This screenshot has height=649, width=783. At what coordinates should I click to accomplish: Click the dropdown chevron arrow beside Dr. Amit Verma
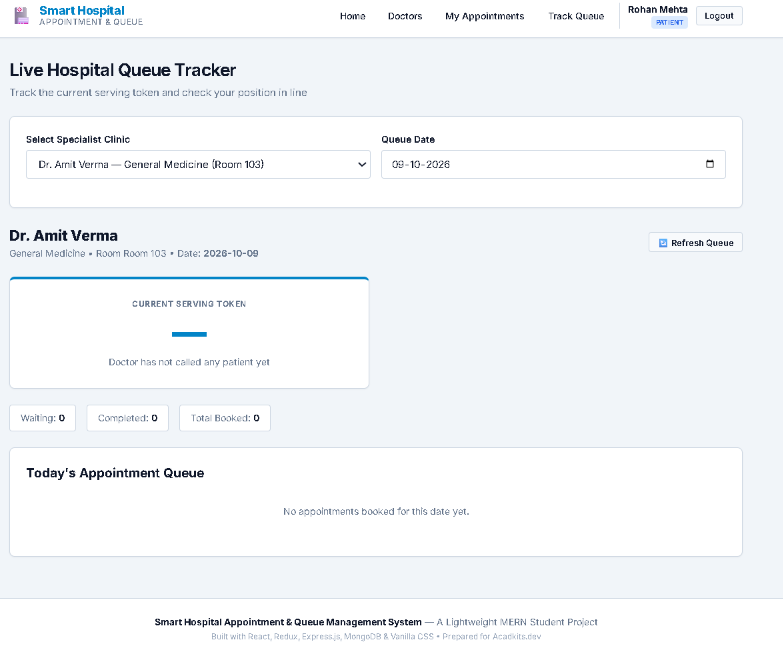tap(362, 164)
